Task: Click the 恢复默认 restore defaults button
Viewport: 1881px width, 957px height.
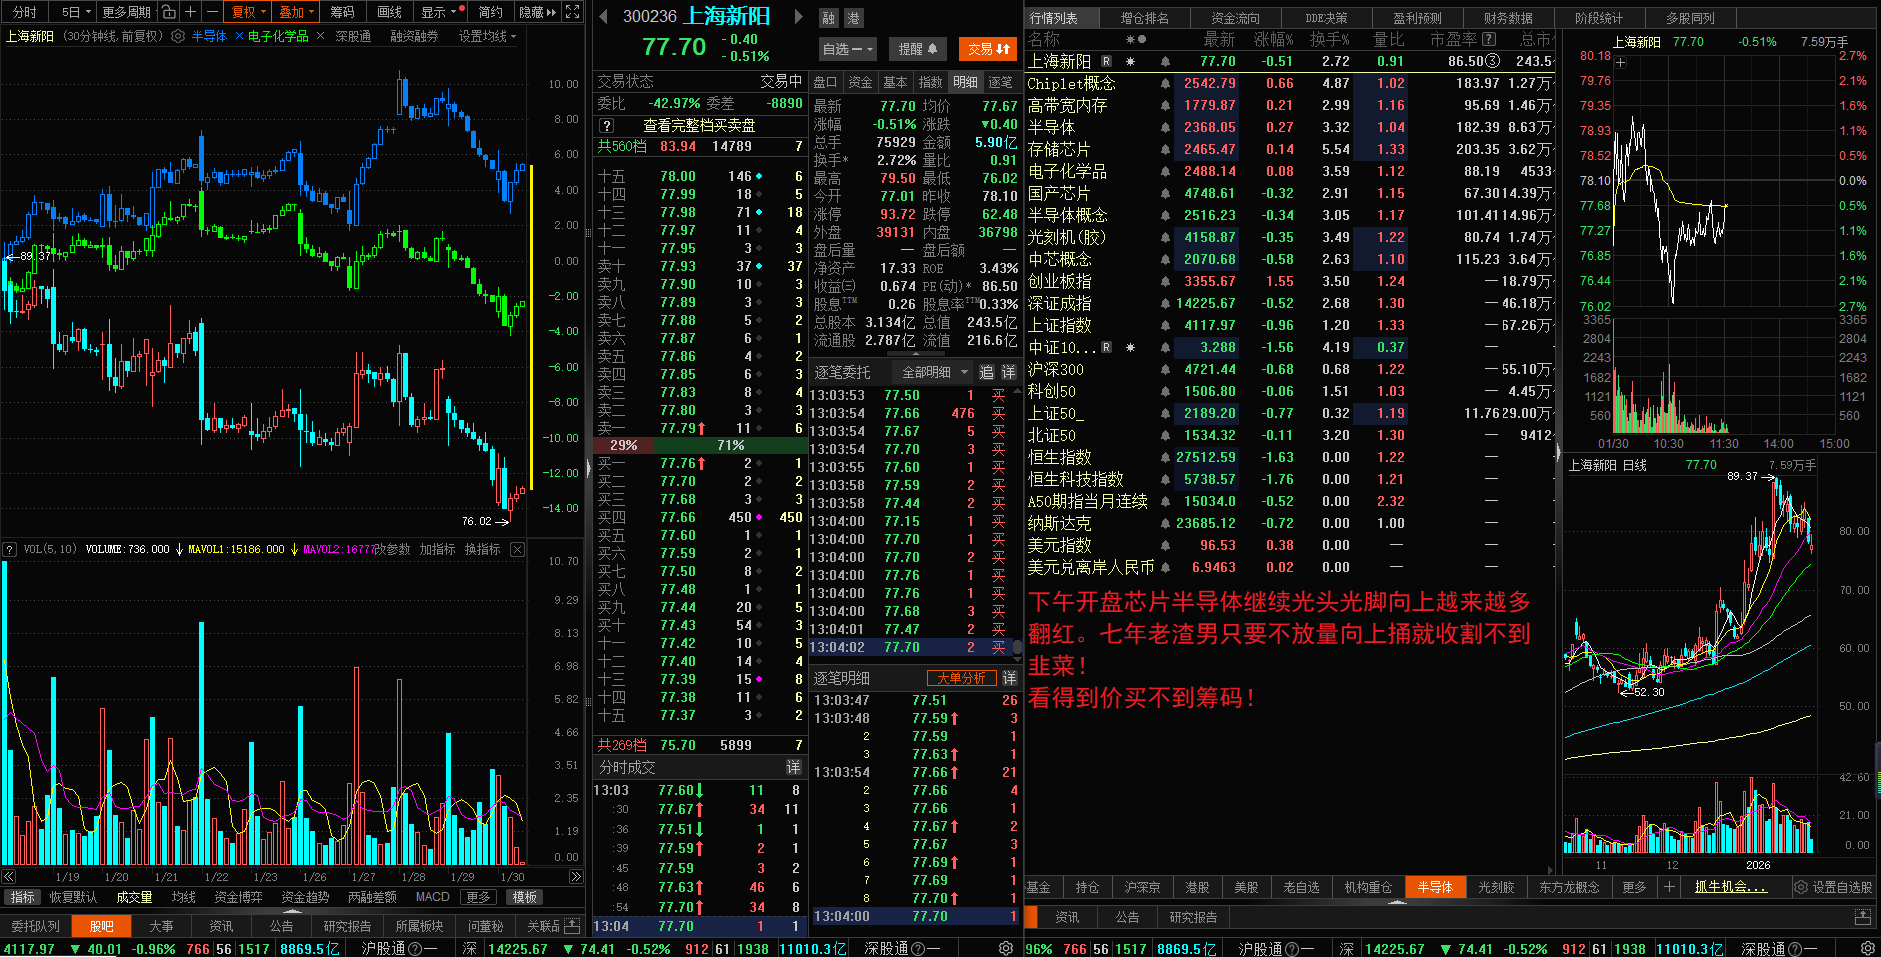Action: click(73, 897)
